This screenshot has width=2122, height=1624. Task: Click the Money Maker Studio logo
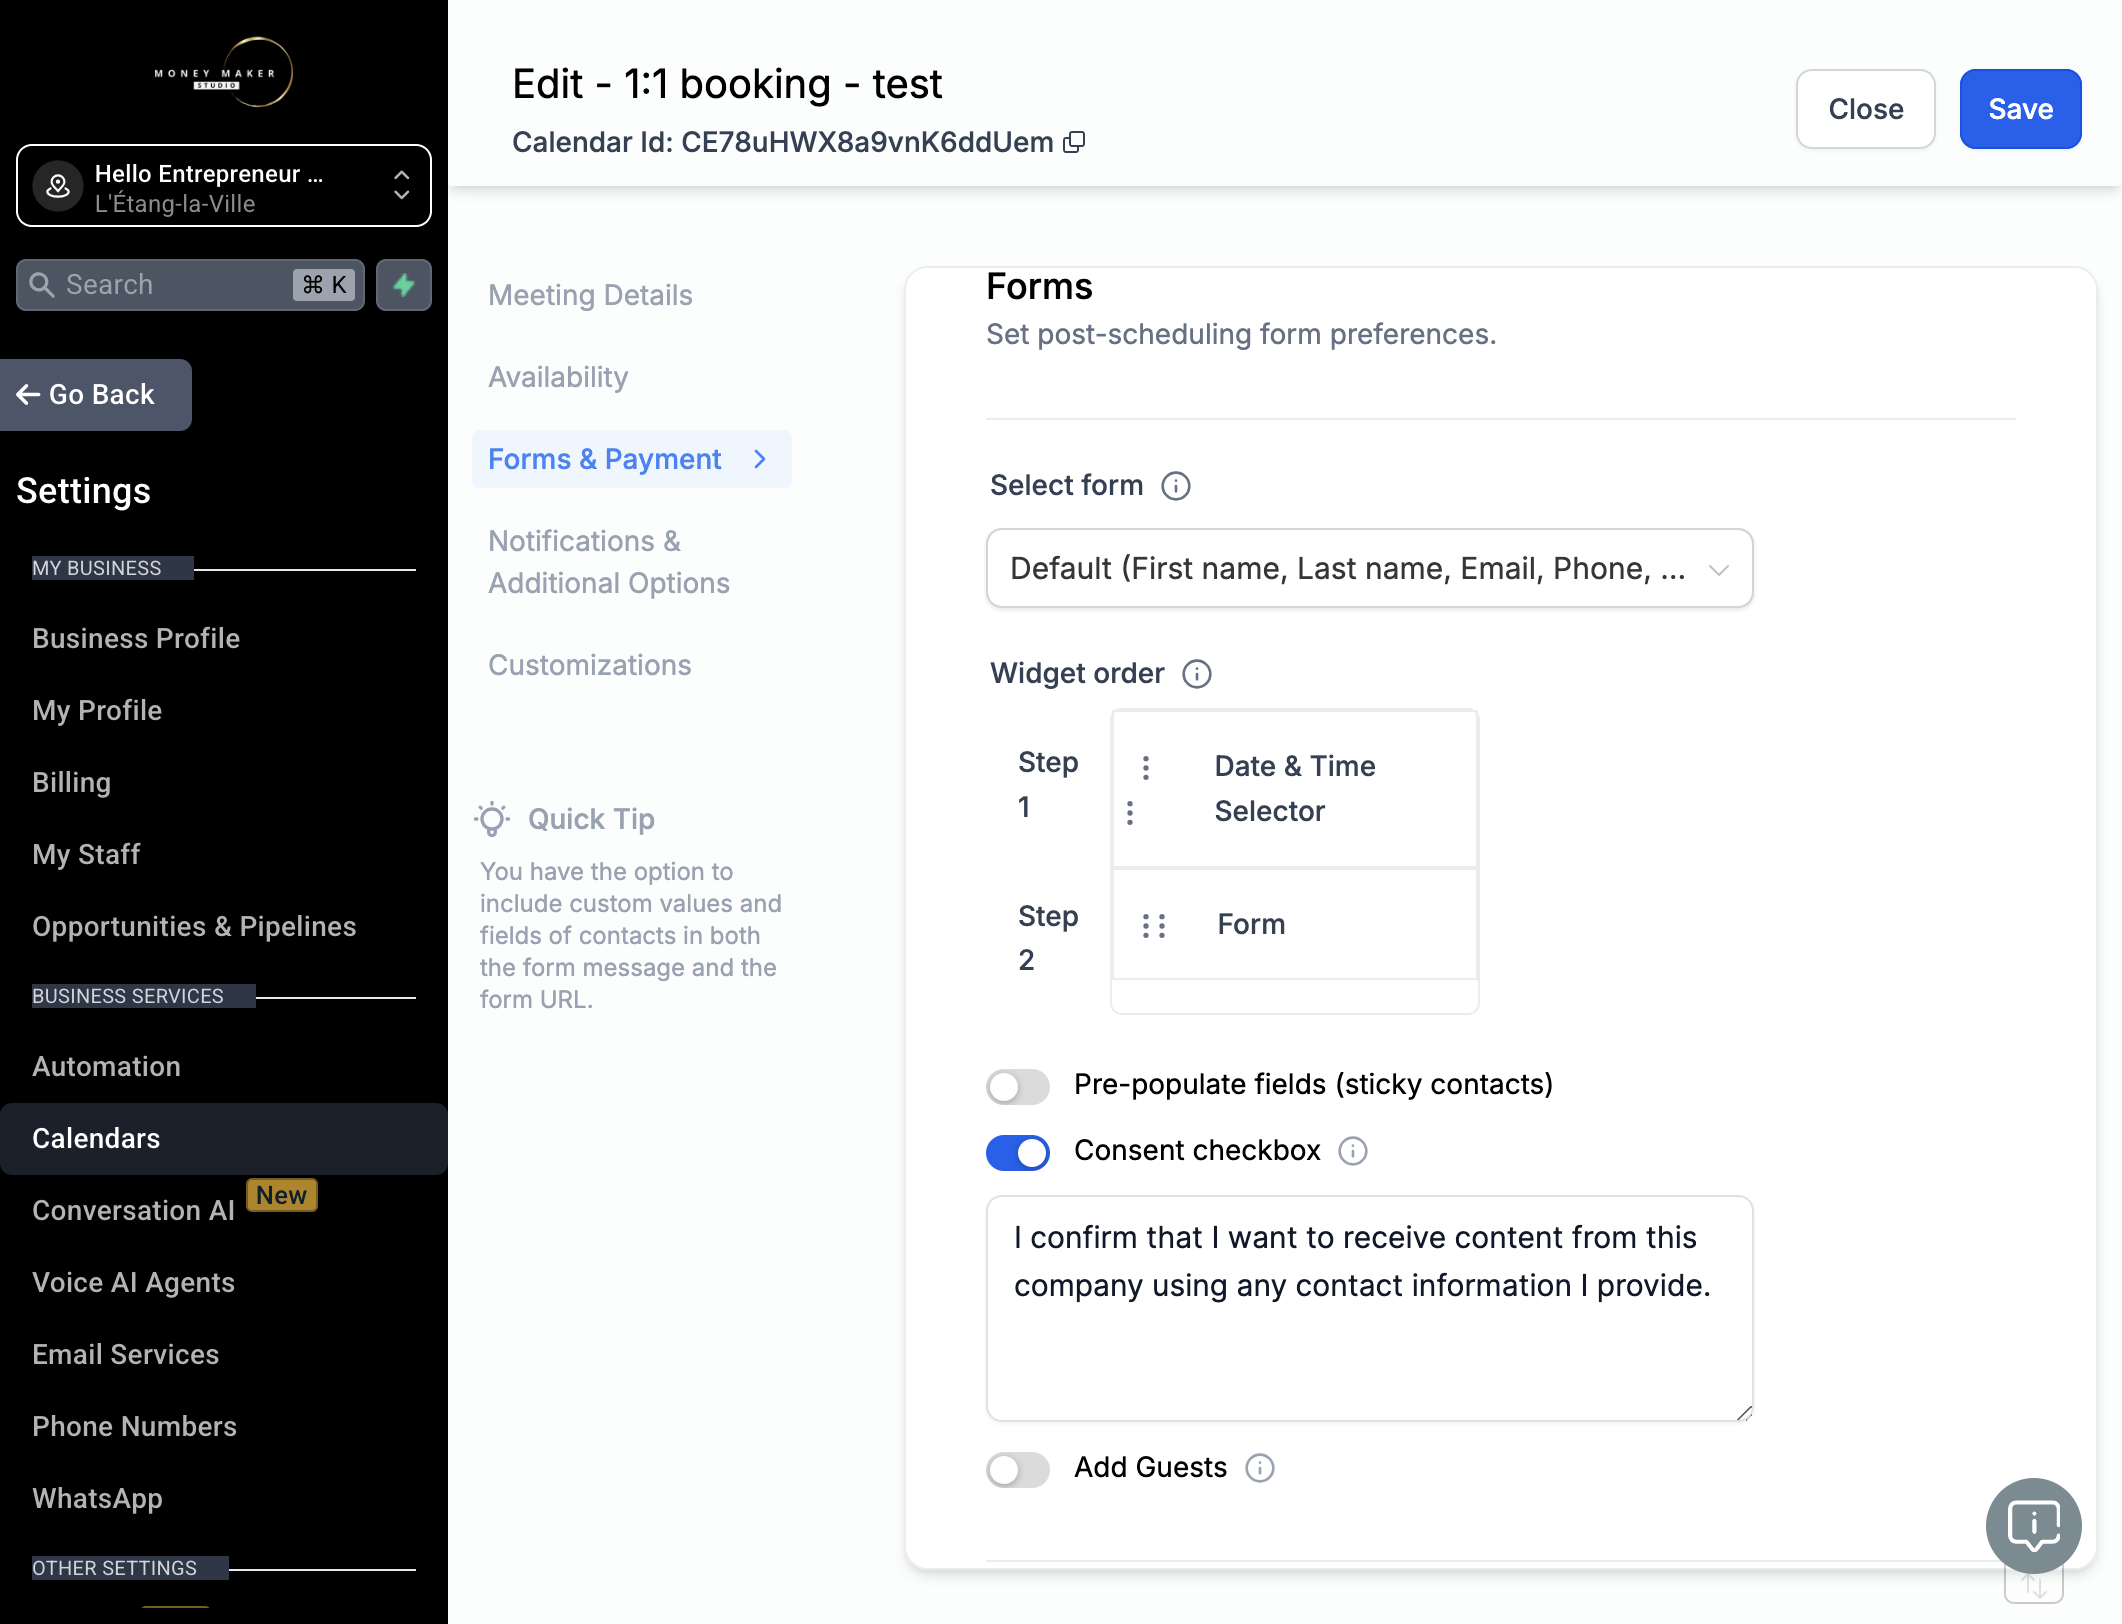223,73
